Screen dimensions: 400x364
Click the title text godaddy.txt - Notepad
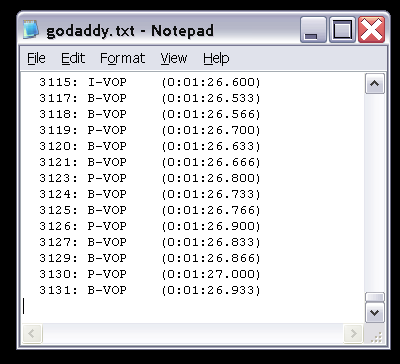(130, 31)
